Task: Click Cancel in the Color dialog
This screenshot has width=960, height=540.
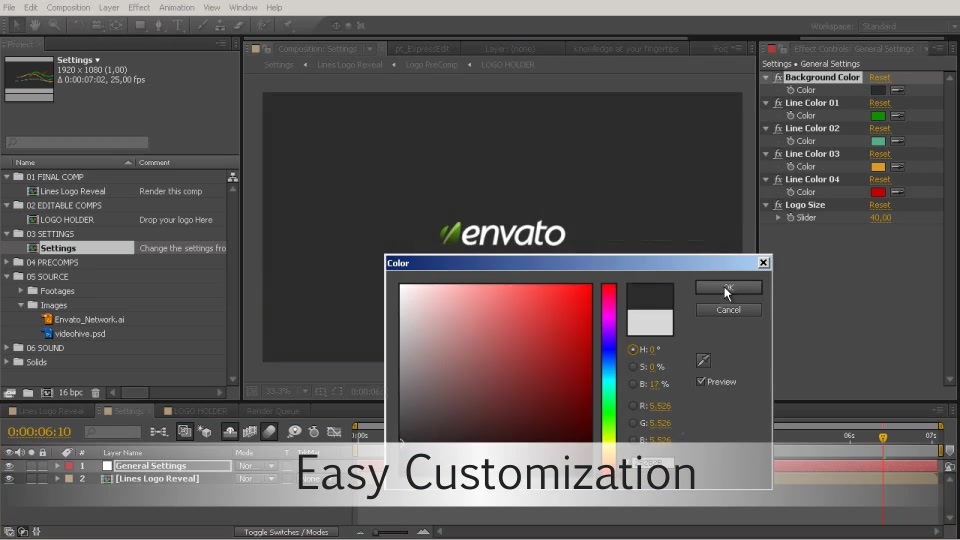Action: pyautogui.click(x=729, y=310)
